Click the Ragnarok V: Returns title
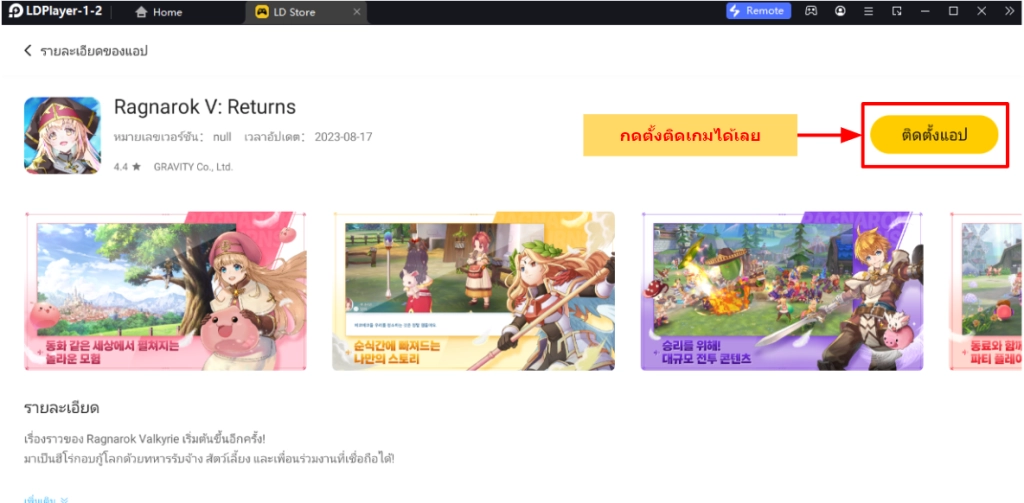Screen dimensions: 1024x503 (205, 106)
